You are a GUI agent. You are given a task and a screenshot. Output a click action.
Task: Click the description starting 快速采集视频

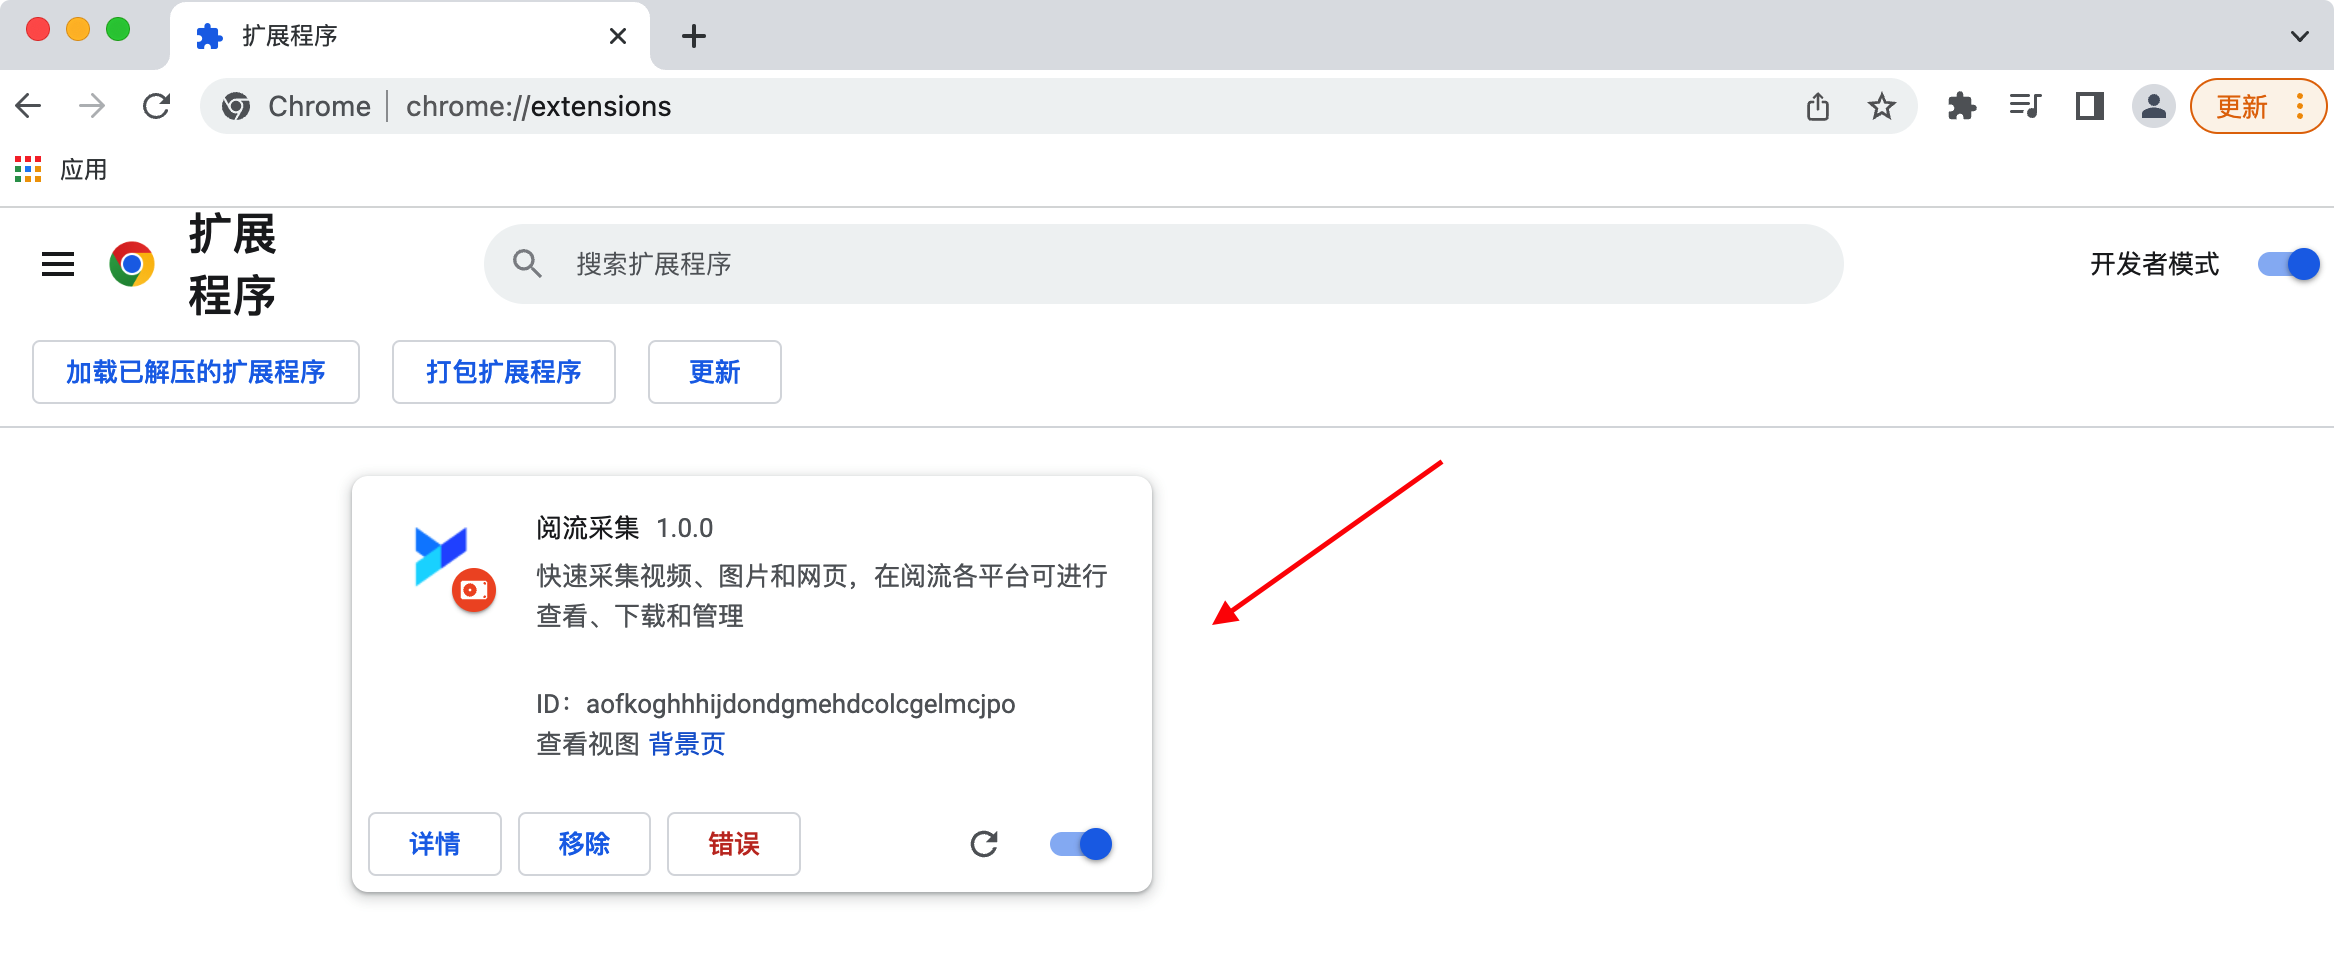(x=822, y=596)
